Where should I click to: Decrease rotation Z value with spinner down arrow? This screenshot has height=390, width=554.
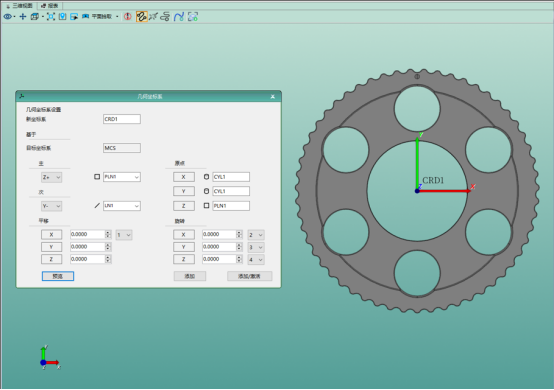(239, 261)
